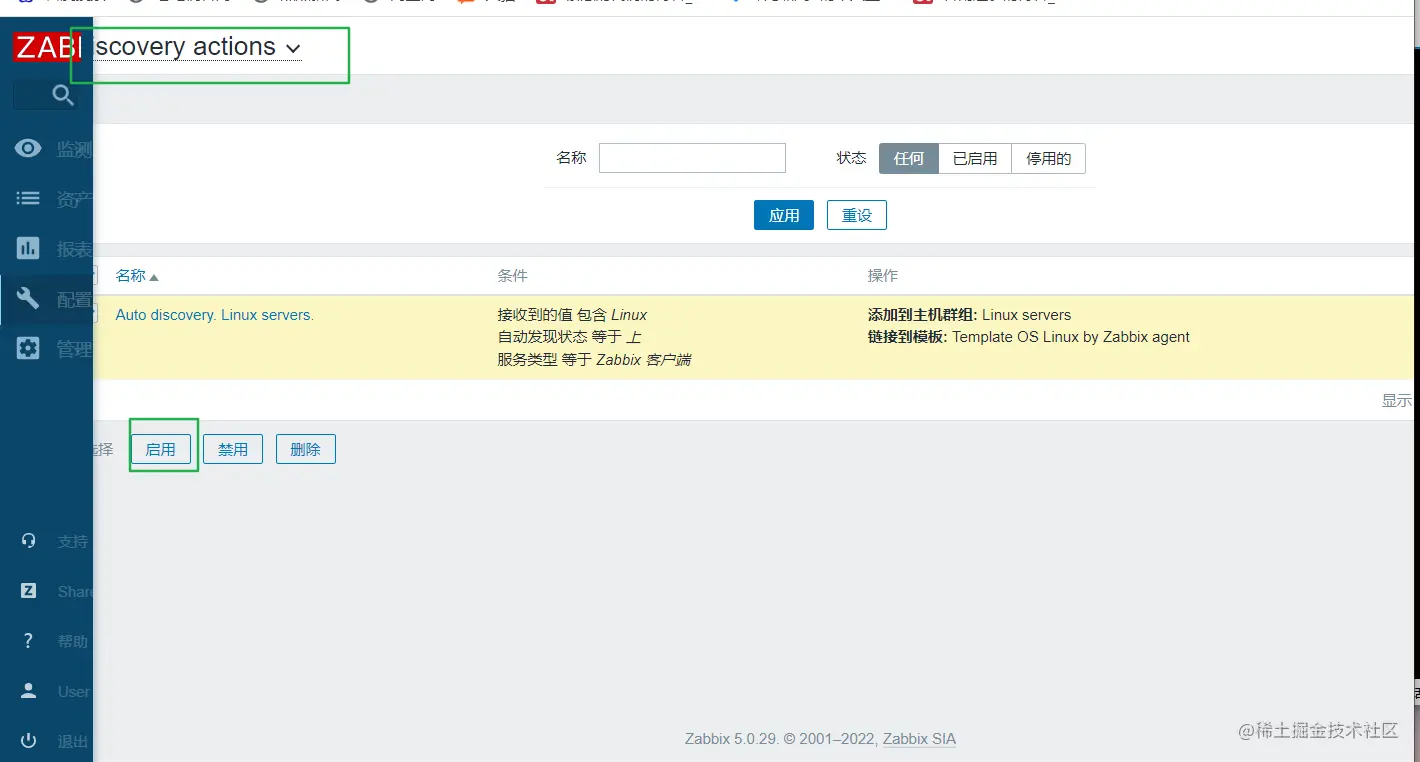Click 添加到主机群组: Linux servers operation
Screen dimensions: 1420x762
click(969, 315)
